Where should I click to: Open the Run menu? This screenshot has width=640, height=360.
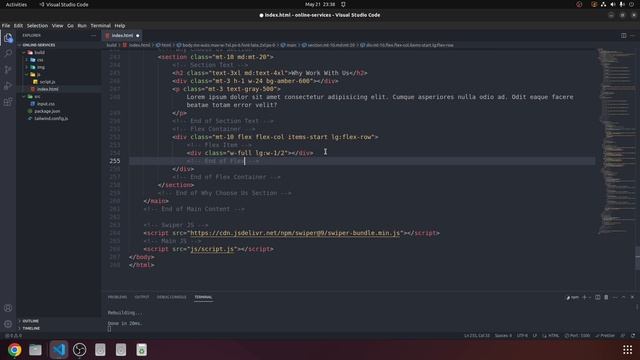(x=82, y=26)
